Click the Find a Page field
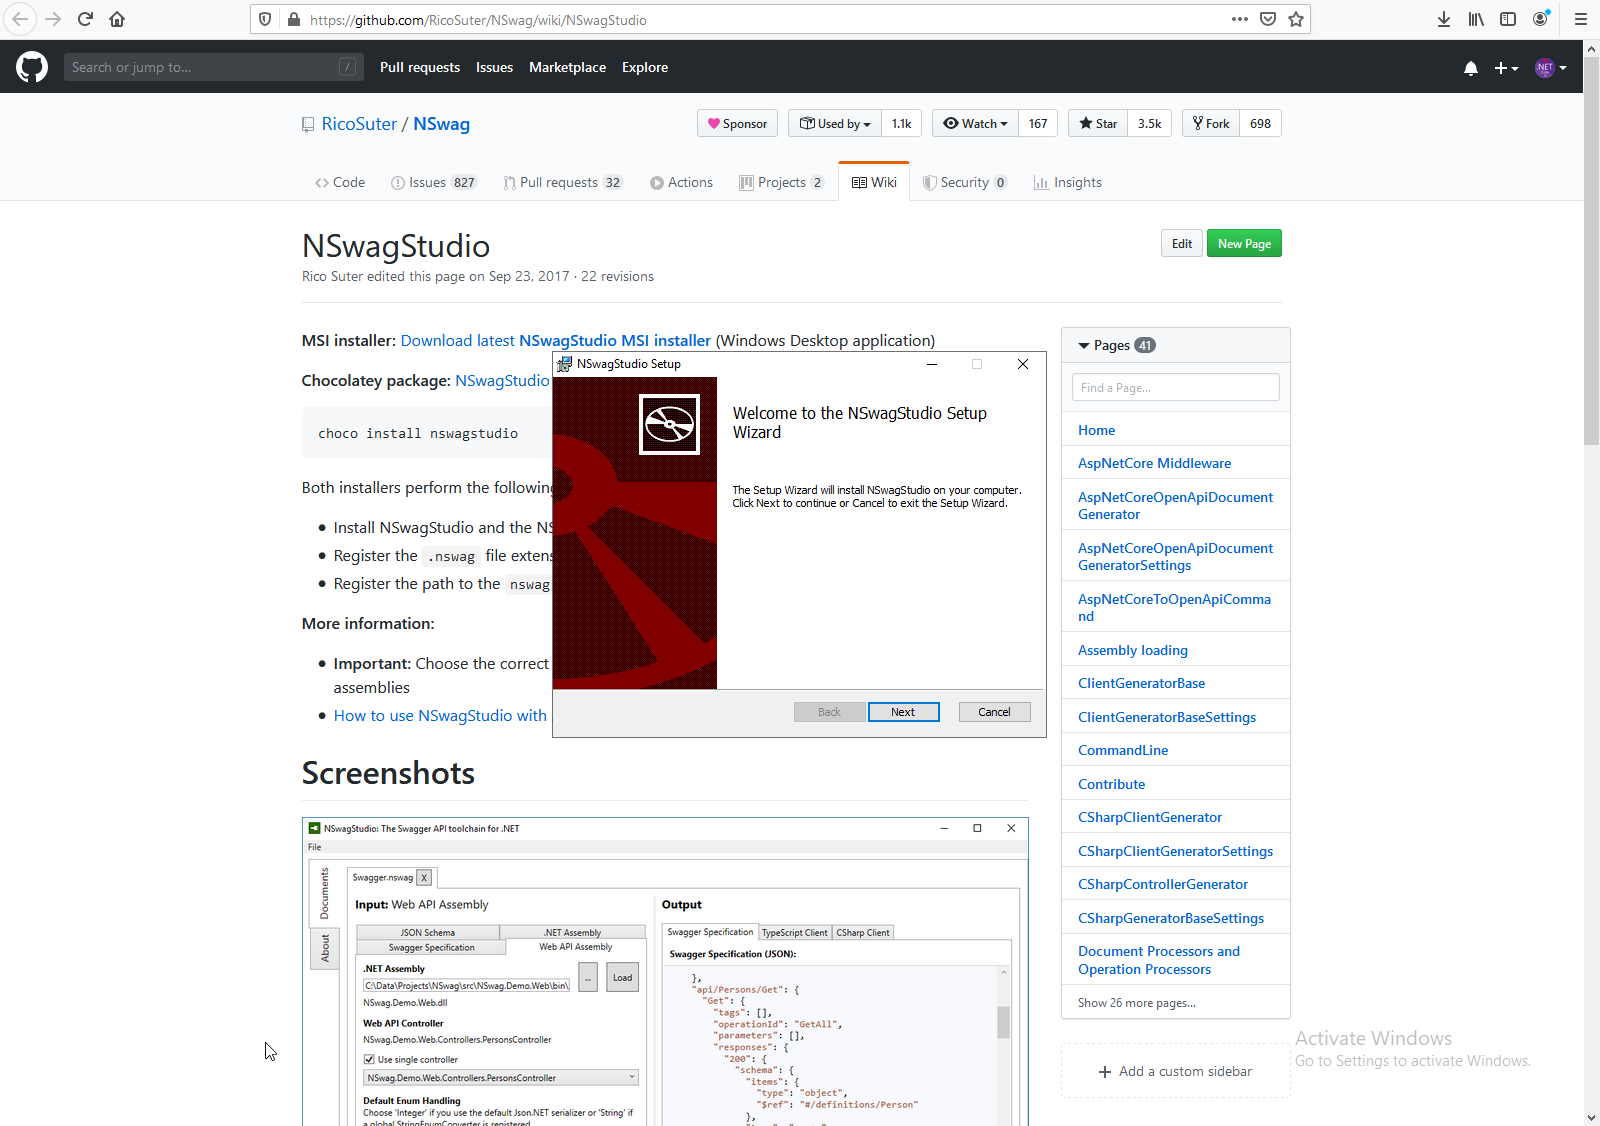1600x1126 pixels. pyautogui.click(x=1175, y=388)
